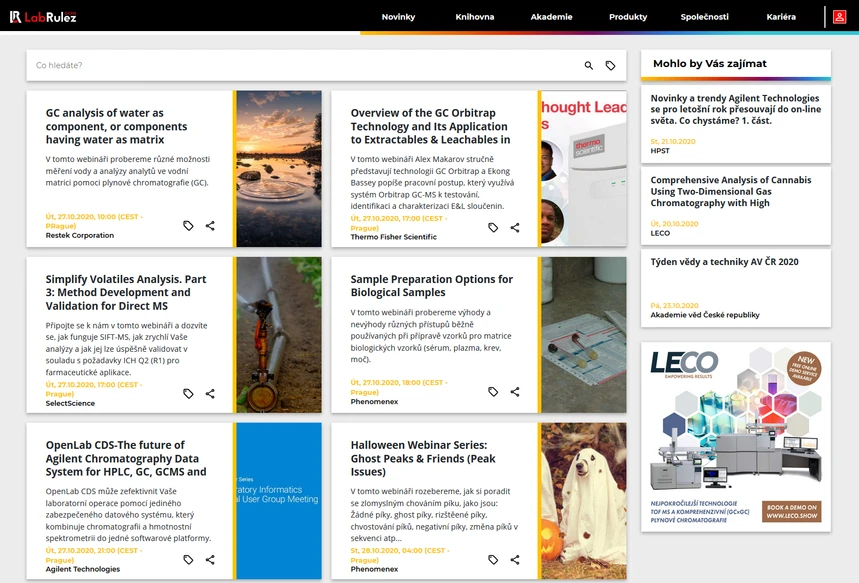
Task: Open the tag filter icon beside the search field
Action: point(611,64)
